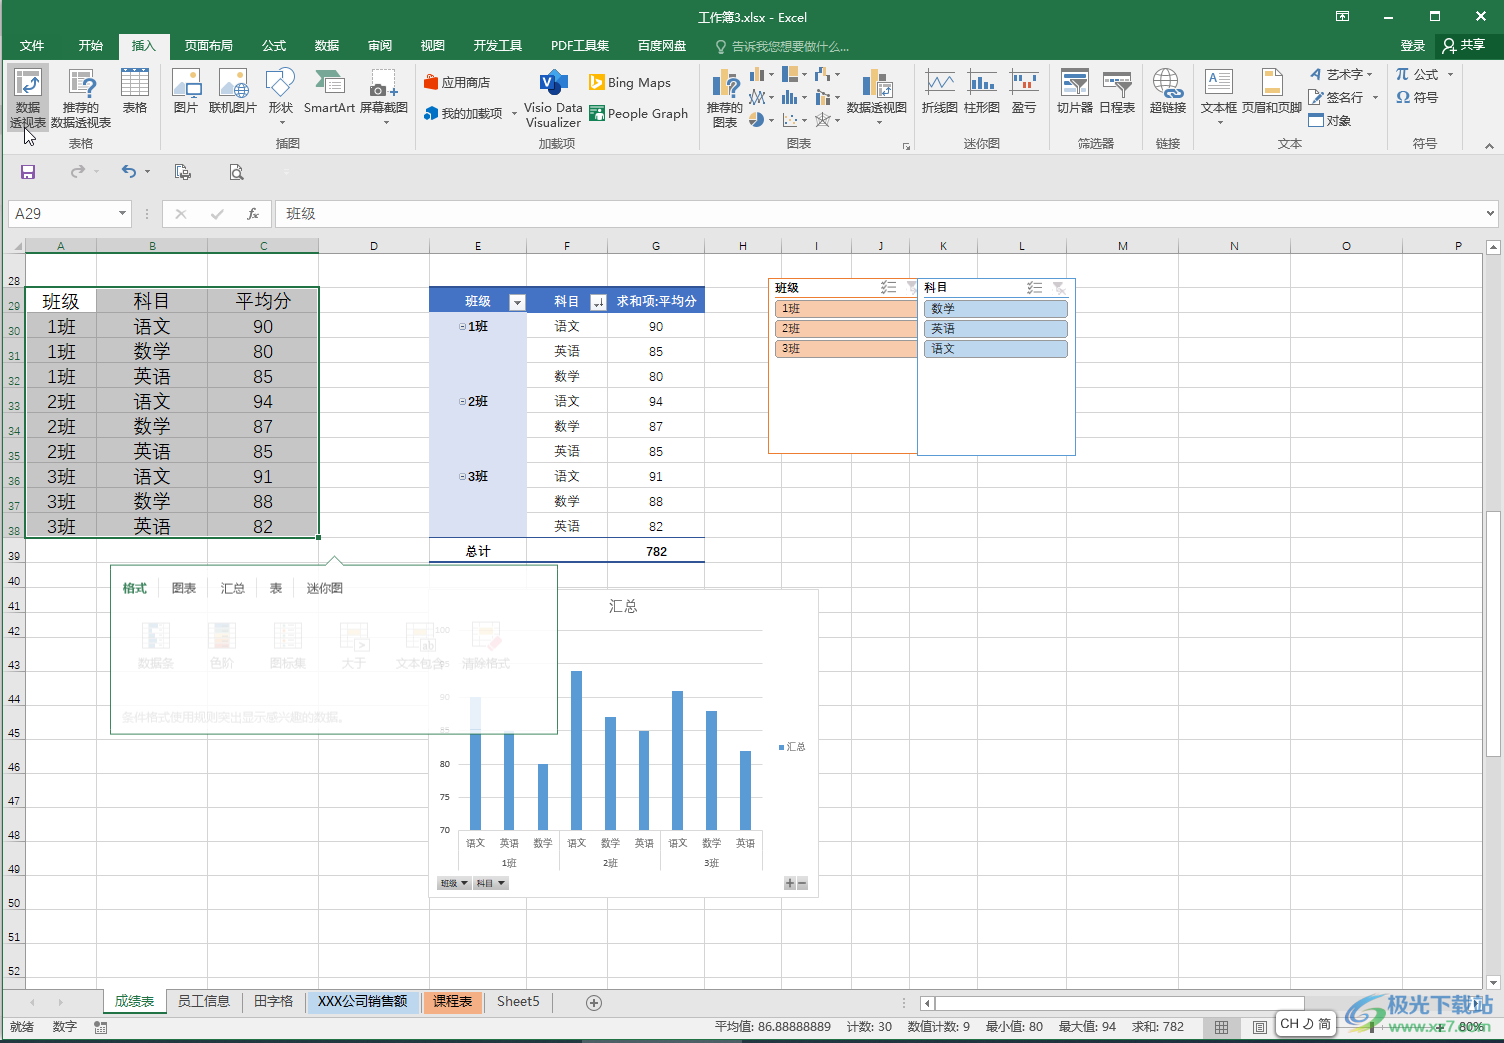Collapse the 3班 pivot group
The width and height of the screenshot is (1504, 1043).
462,477
